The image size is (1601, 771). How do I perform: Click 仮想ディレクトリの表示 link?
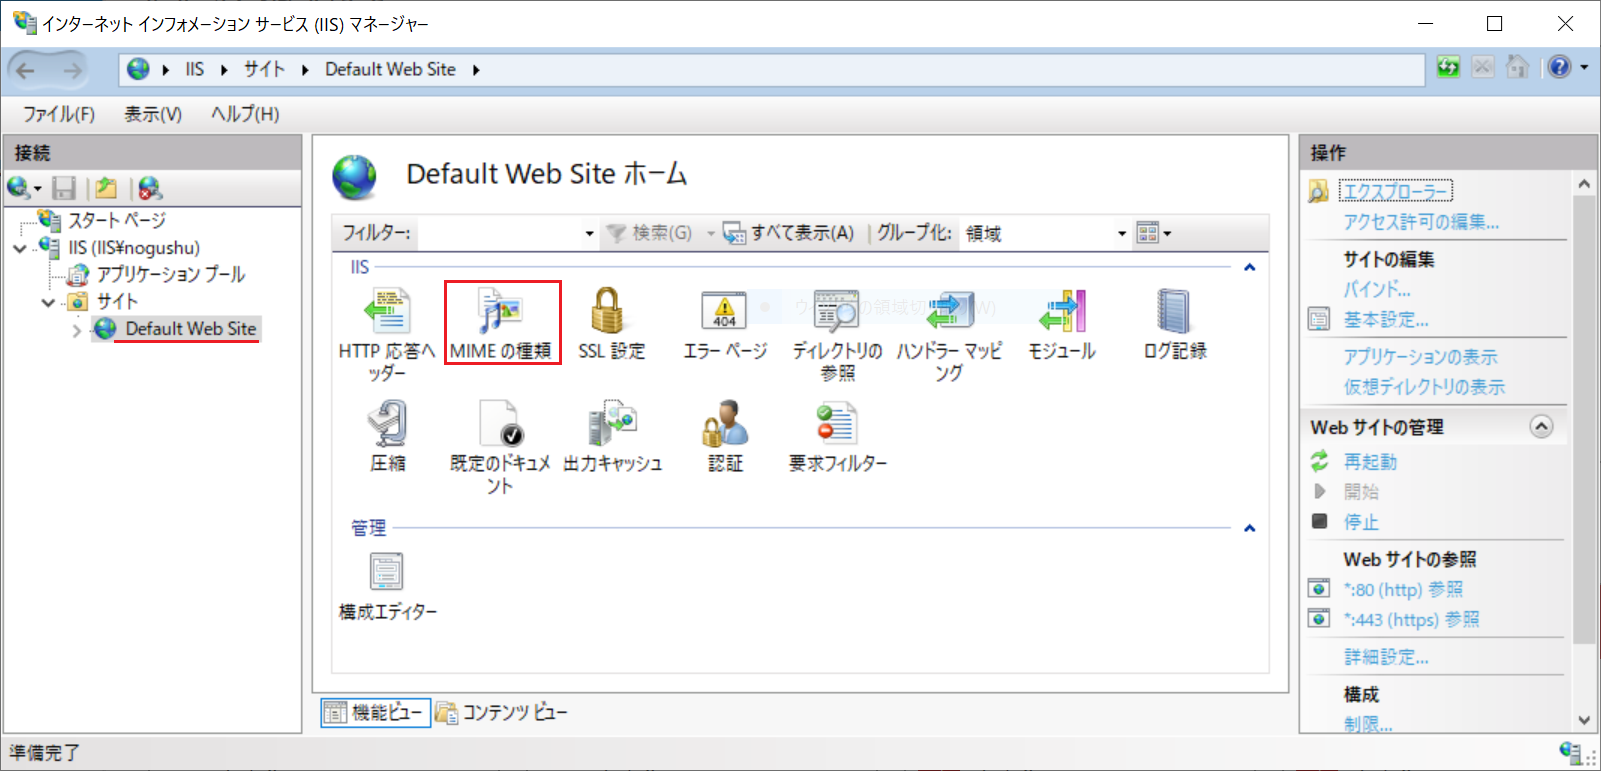(x=1424, y=387)
